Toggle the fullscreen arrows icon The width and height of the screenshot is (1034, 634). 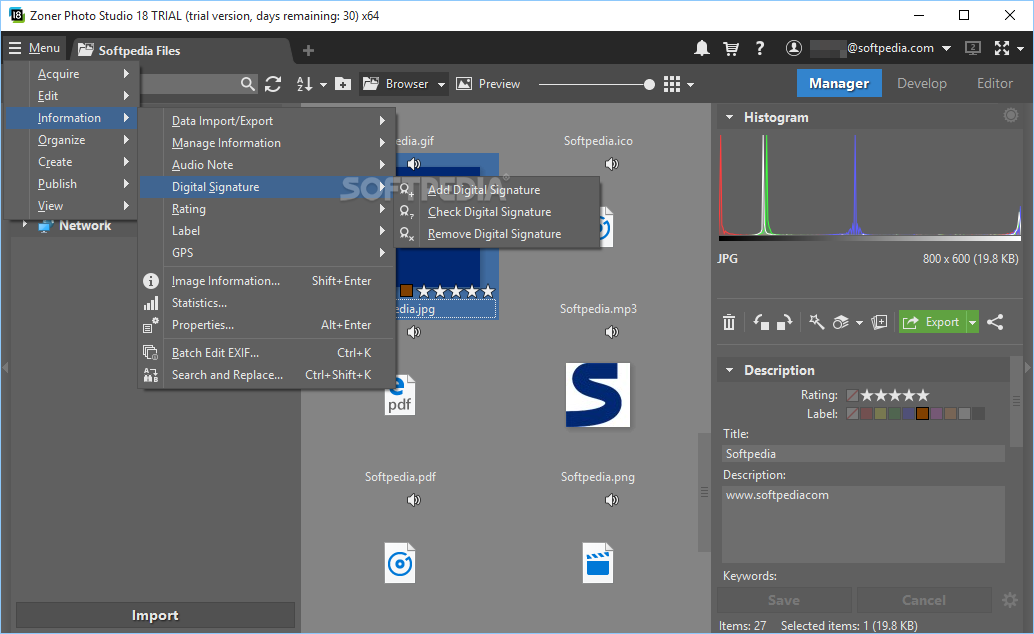(1002, 48)
